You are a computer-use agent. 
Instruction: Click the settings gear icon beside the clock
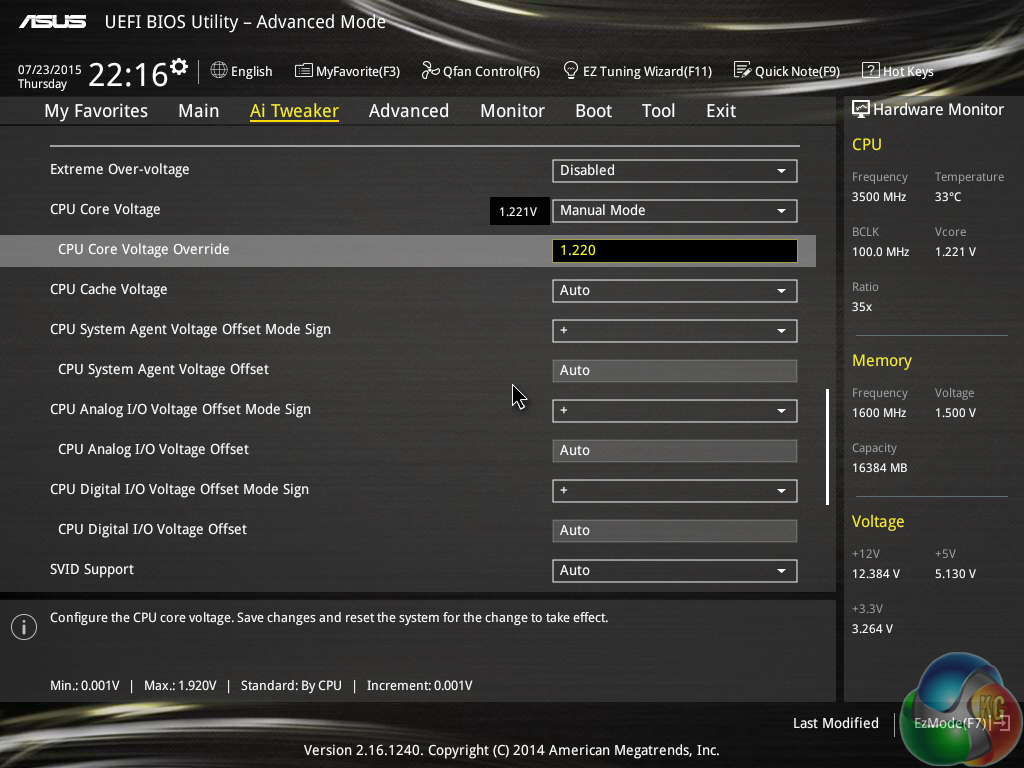(x=179, y=66)
